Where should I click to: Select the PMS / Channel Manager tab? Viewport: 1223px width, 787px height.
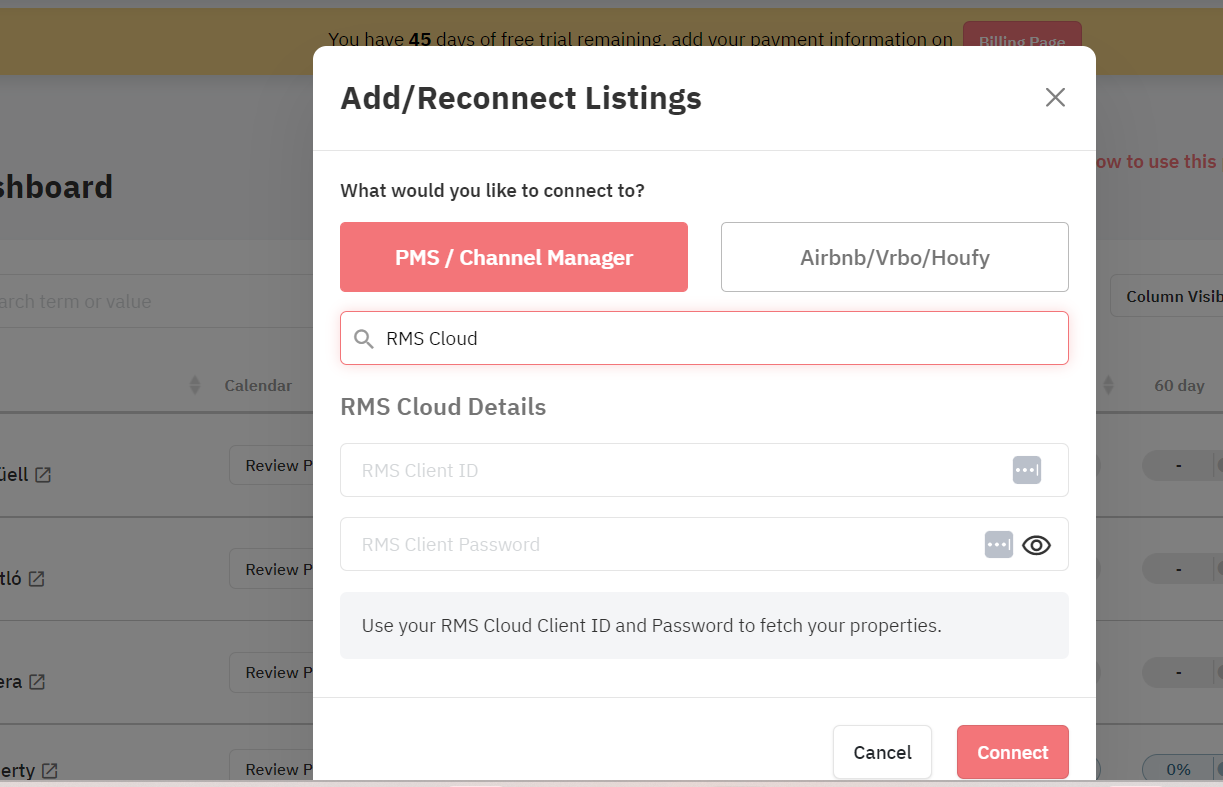click(513, 257)
